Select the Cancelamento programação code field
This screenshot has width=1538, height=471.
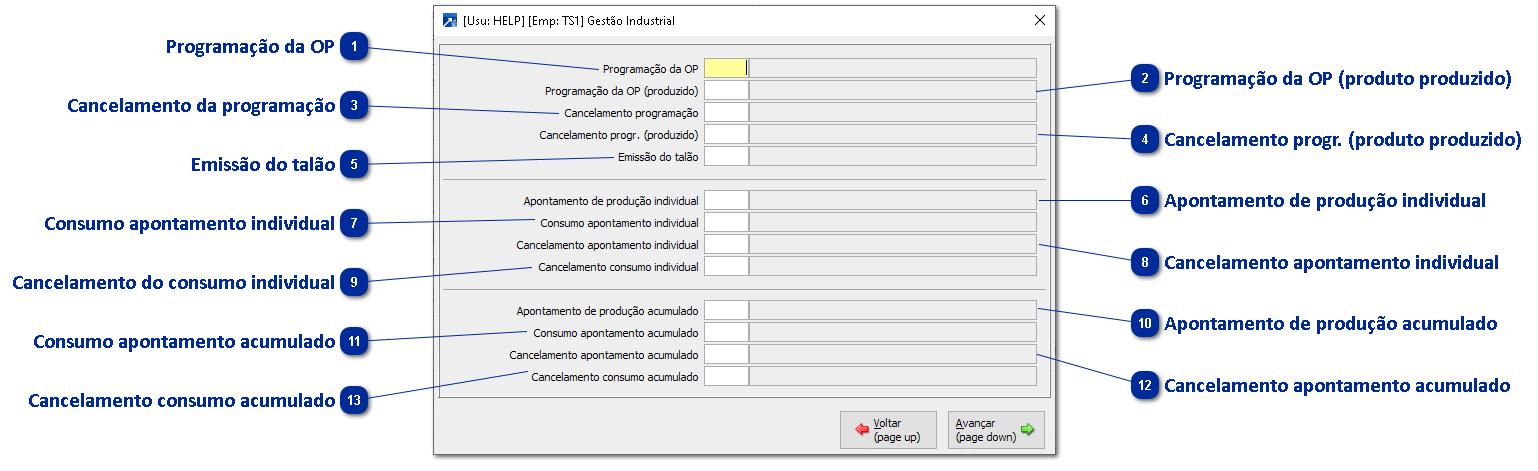[726, 112]
